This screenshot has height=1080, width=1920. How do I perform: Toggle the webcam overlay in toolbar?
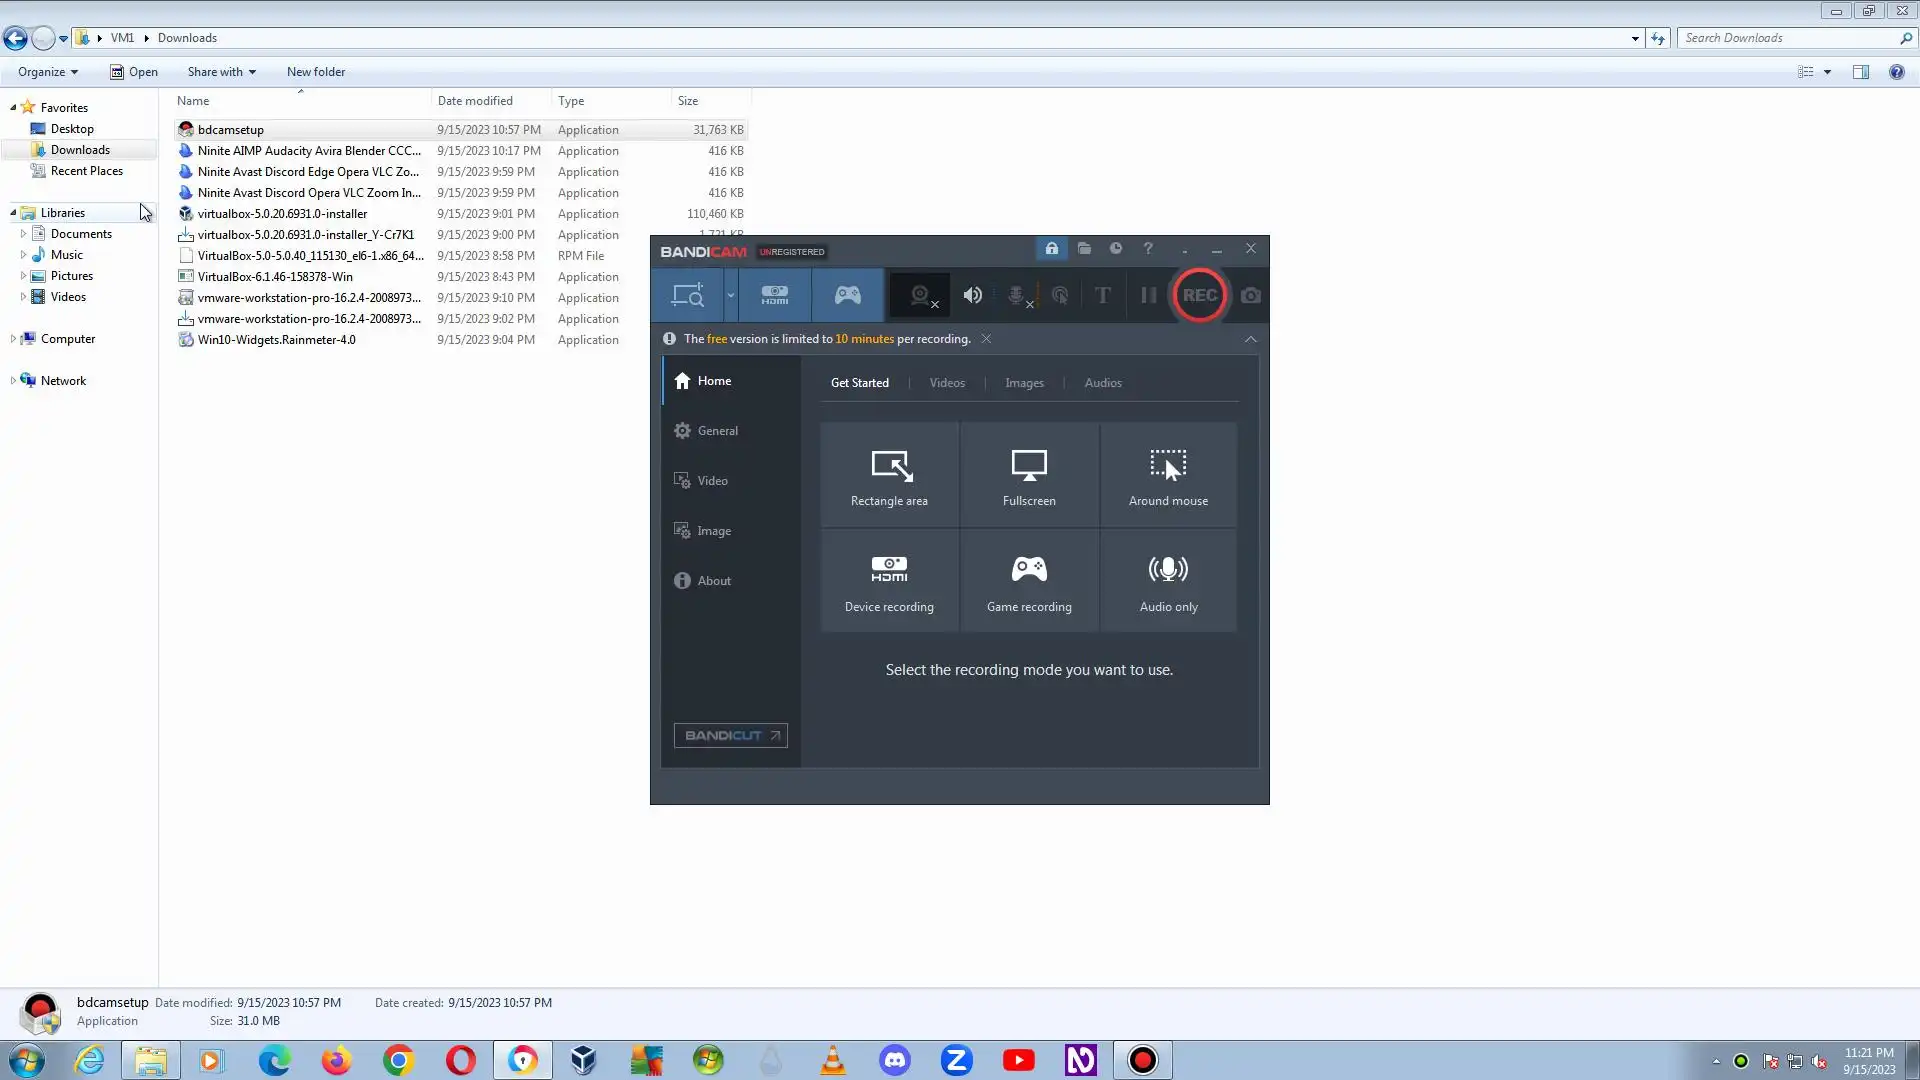(x=921, y=295)
